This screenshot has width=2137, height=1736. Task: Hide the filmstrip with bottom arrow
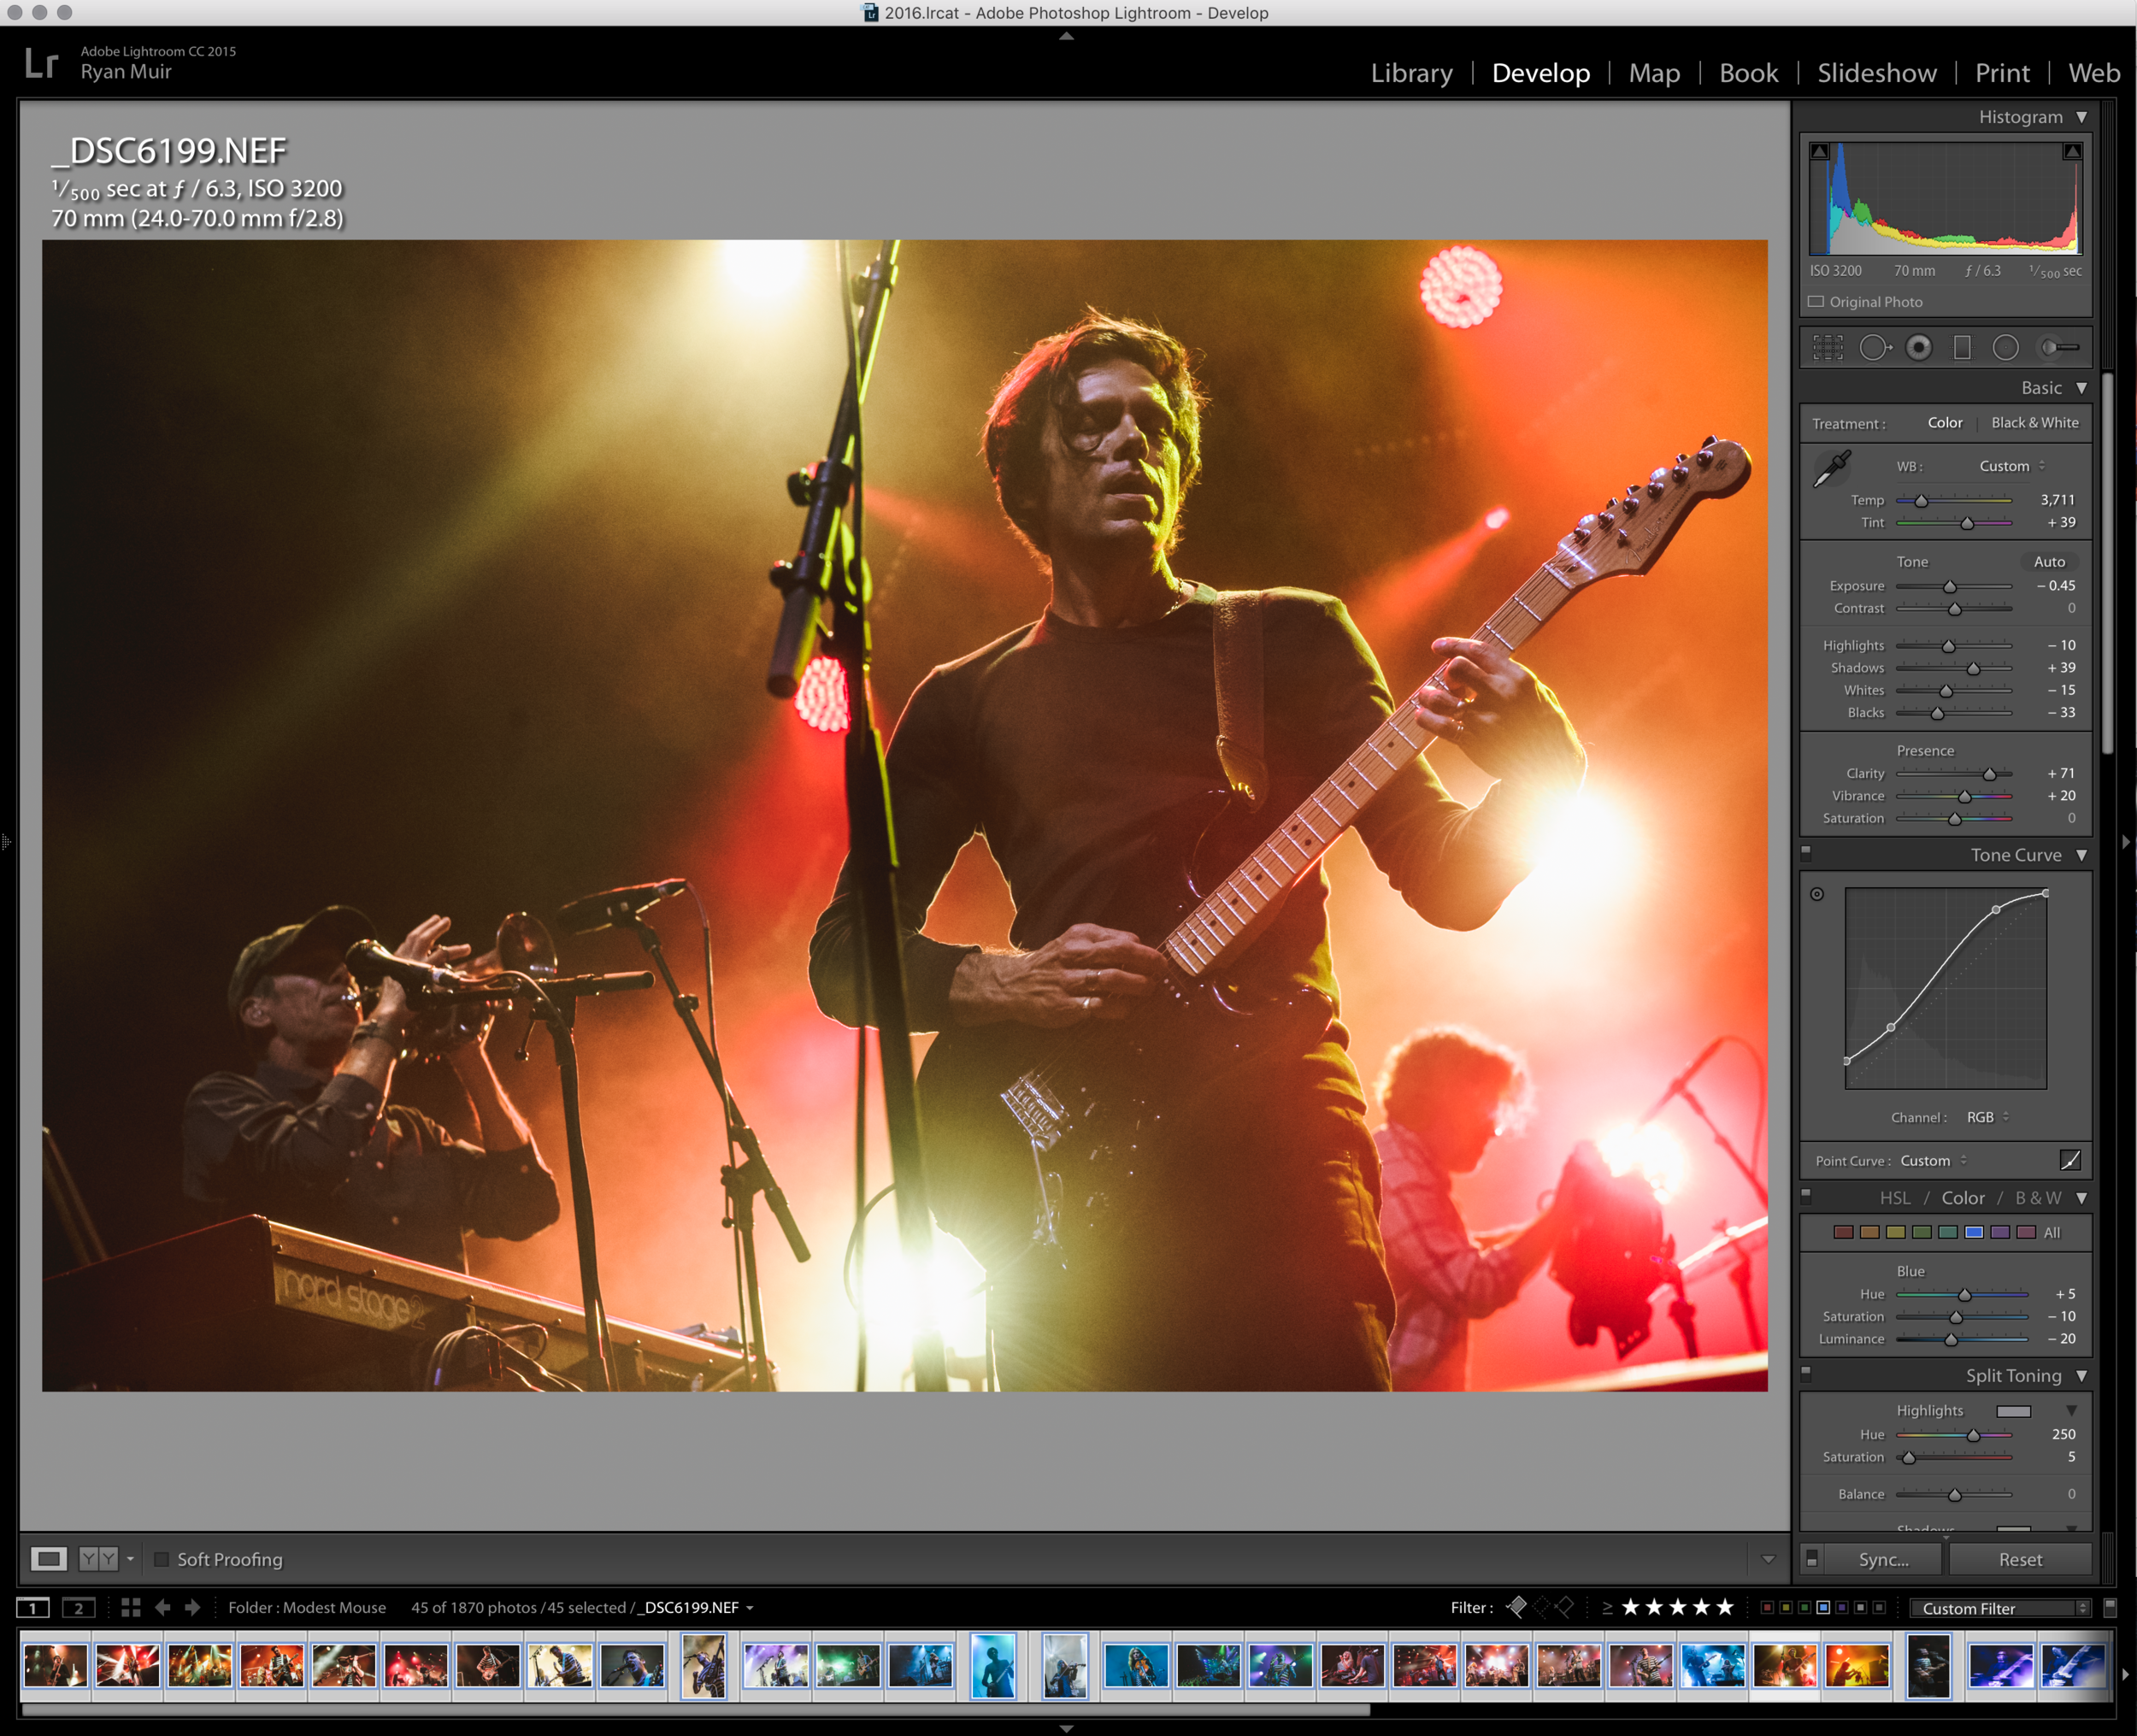click(x=1066, y=1728)
